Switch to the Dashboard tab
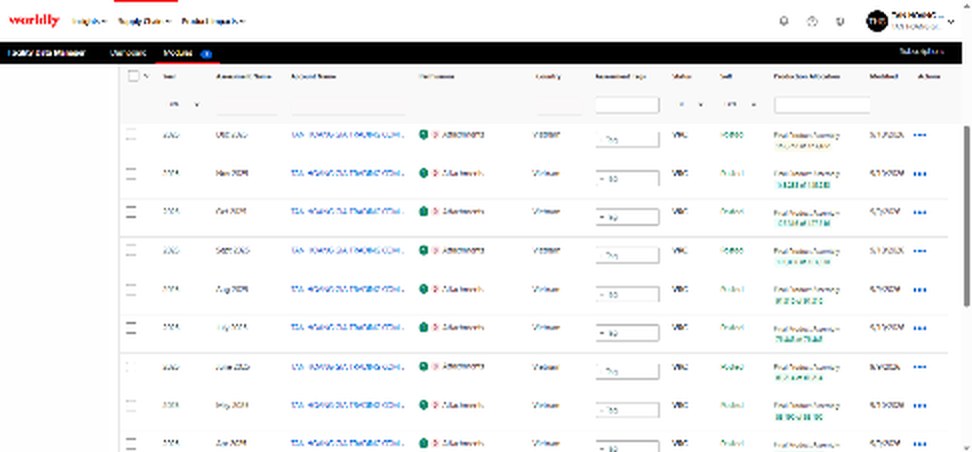Screen dimensions: 972x452 tap(128, 53)
